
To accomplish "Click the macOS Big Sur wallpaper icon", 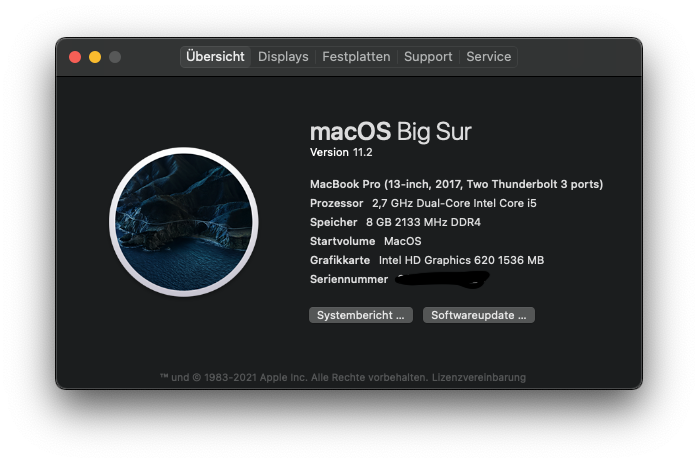I will [184, 222].
